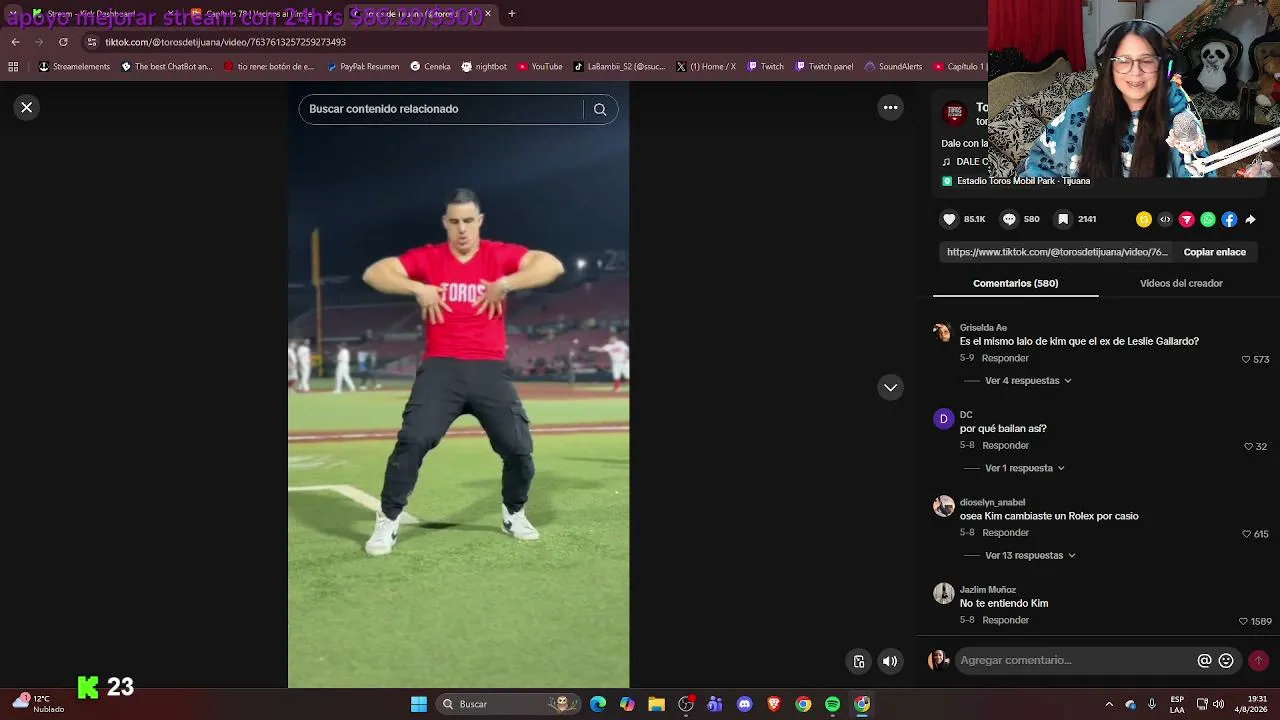Open Discord from the taskbar
Image resolution: width=1280 pixels, height=720 pixels.
(x=744, y=704)
